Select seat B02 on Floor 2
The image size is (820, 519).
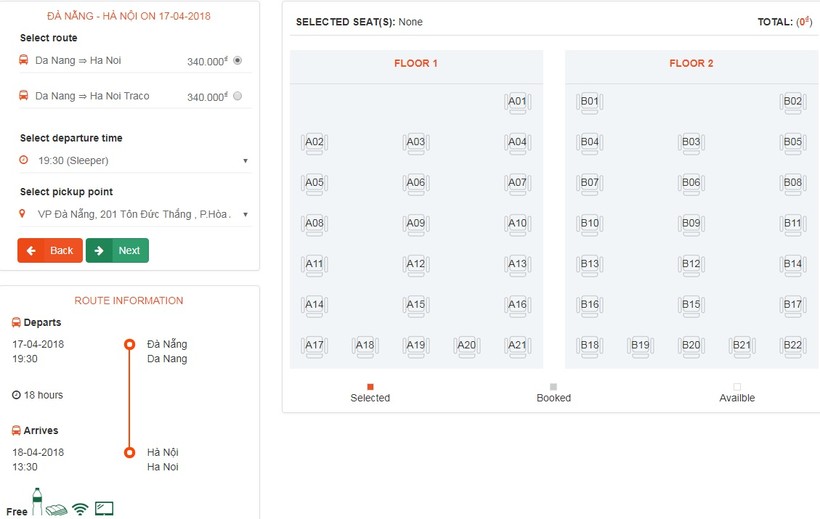[792, 102]
